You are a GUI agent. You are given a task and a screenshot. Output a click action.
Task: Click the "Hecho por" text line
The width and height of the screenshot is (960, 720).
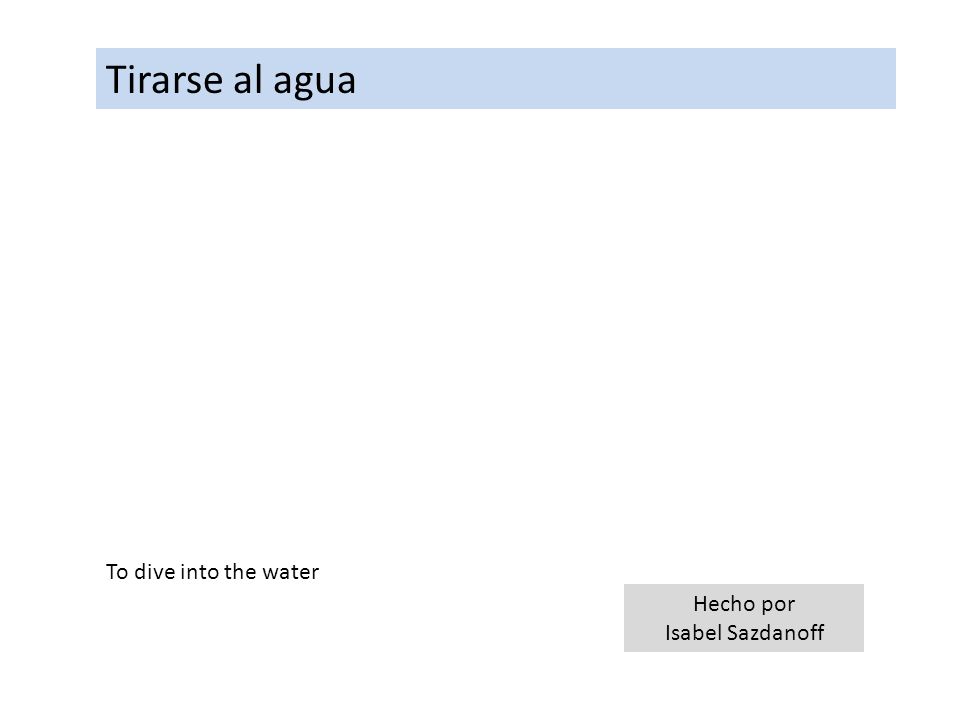pos(744,604)
